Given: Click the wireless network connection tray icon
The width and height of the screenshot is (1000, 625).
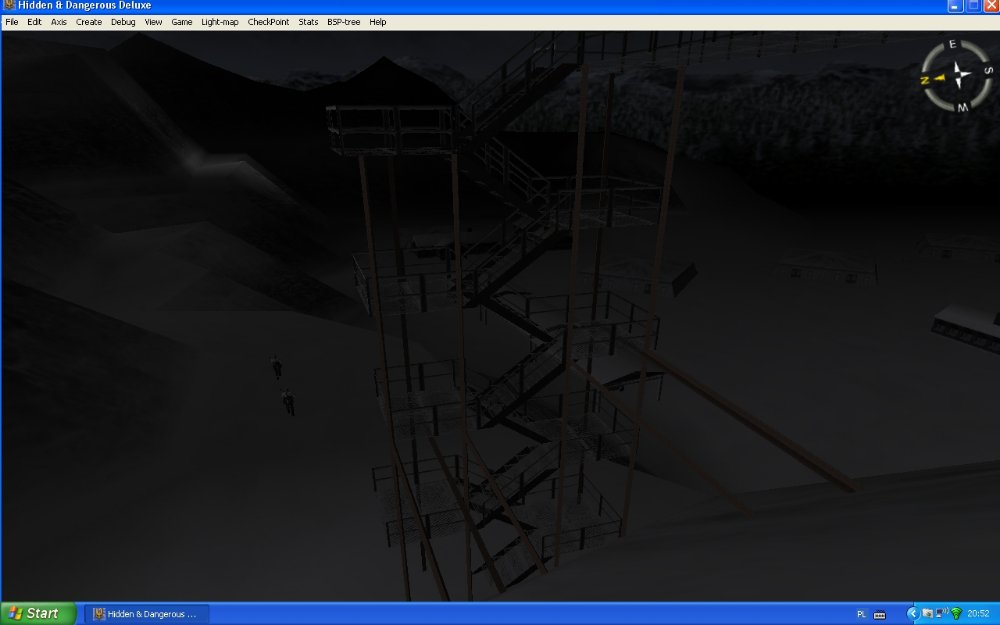Looking at the screenshot, I should [941, 614].
